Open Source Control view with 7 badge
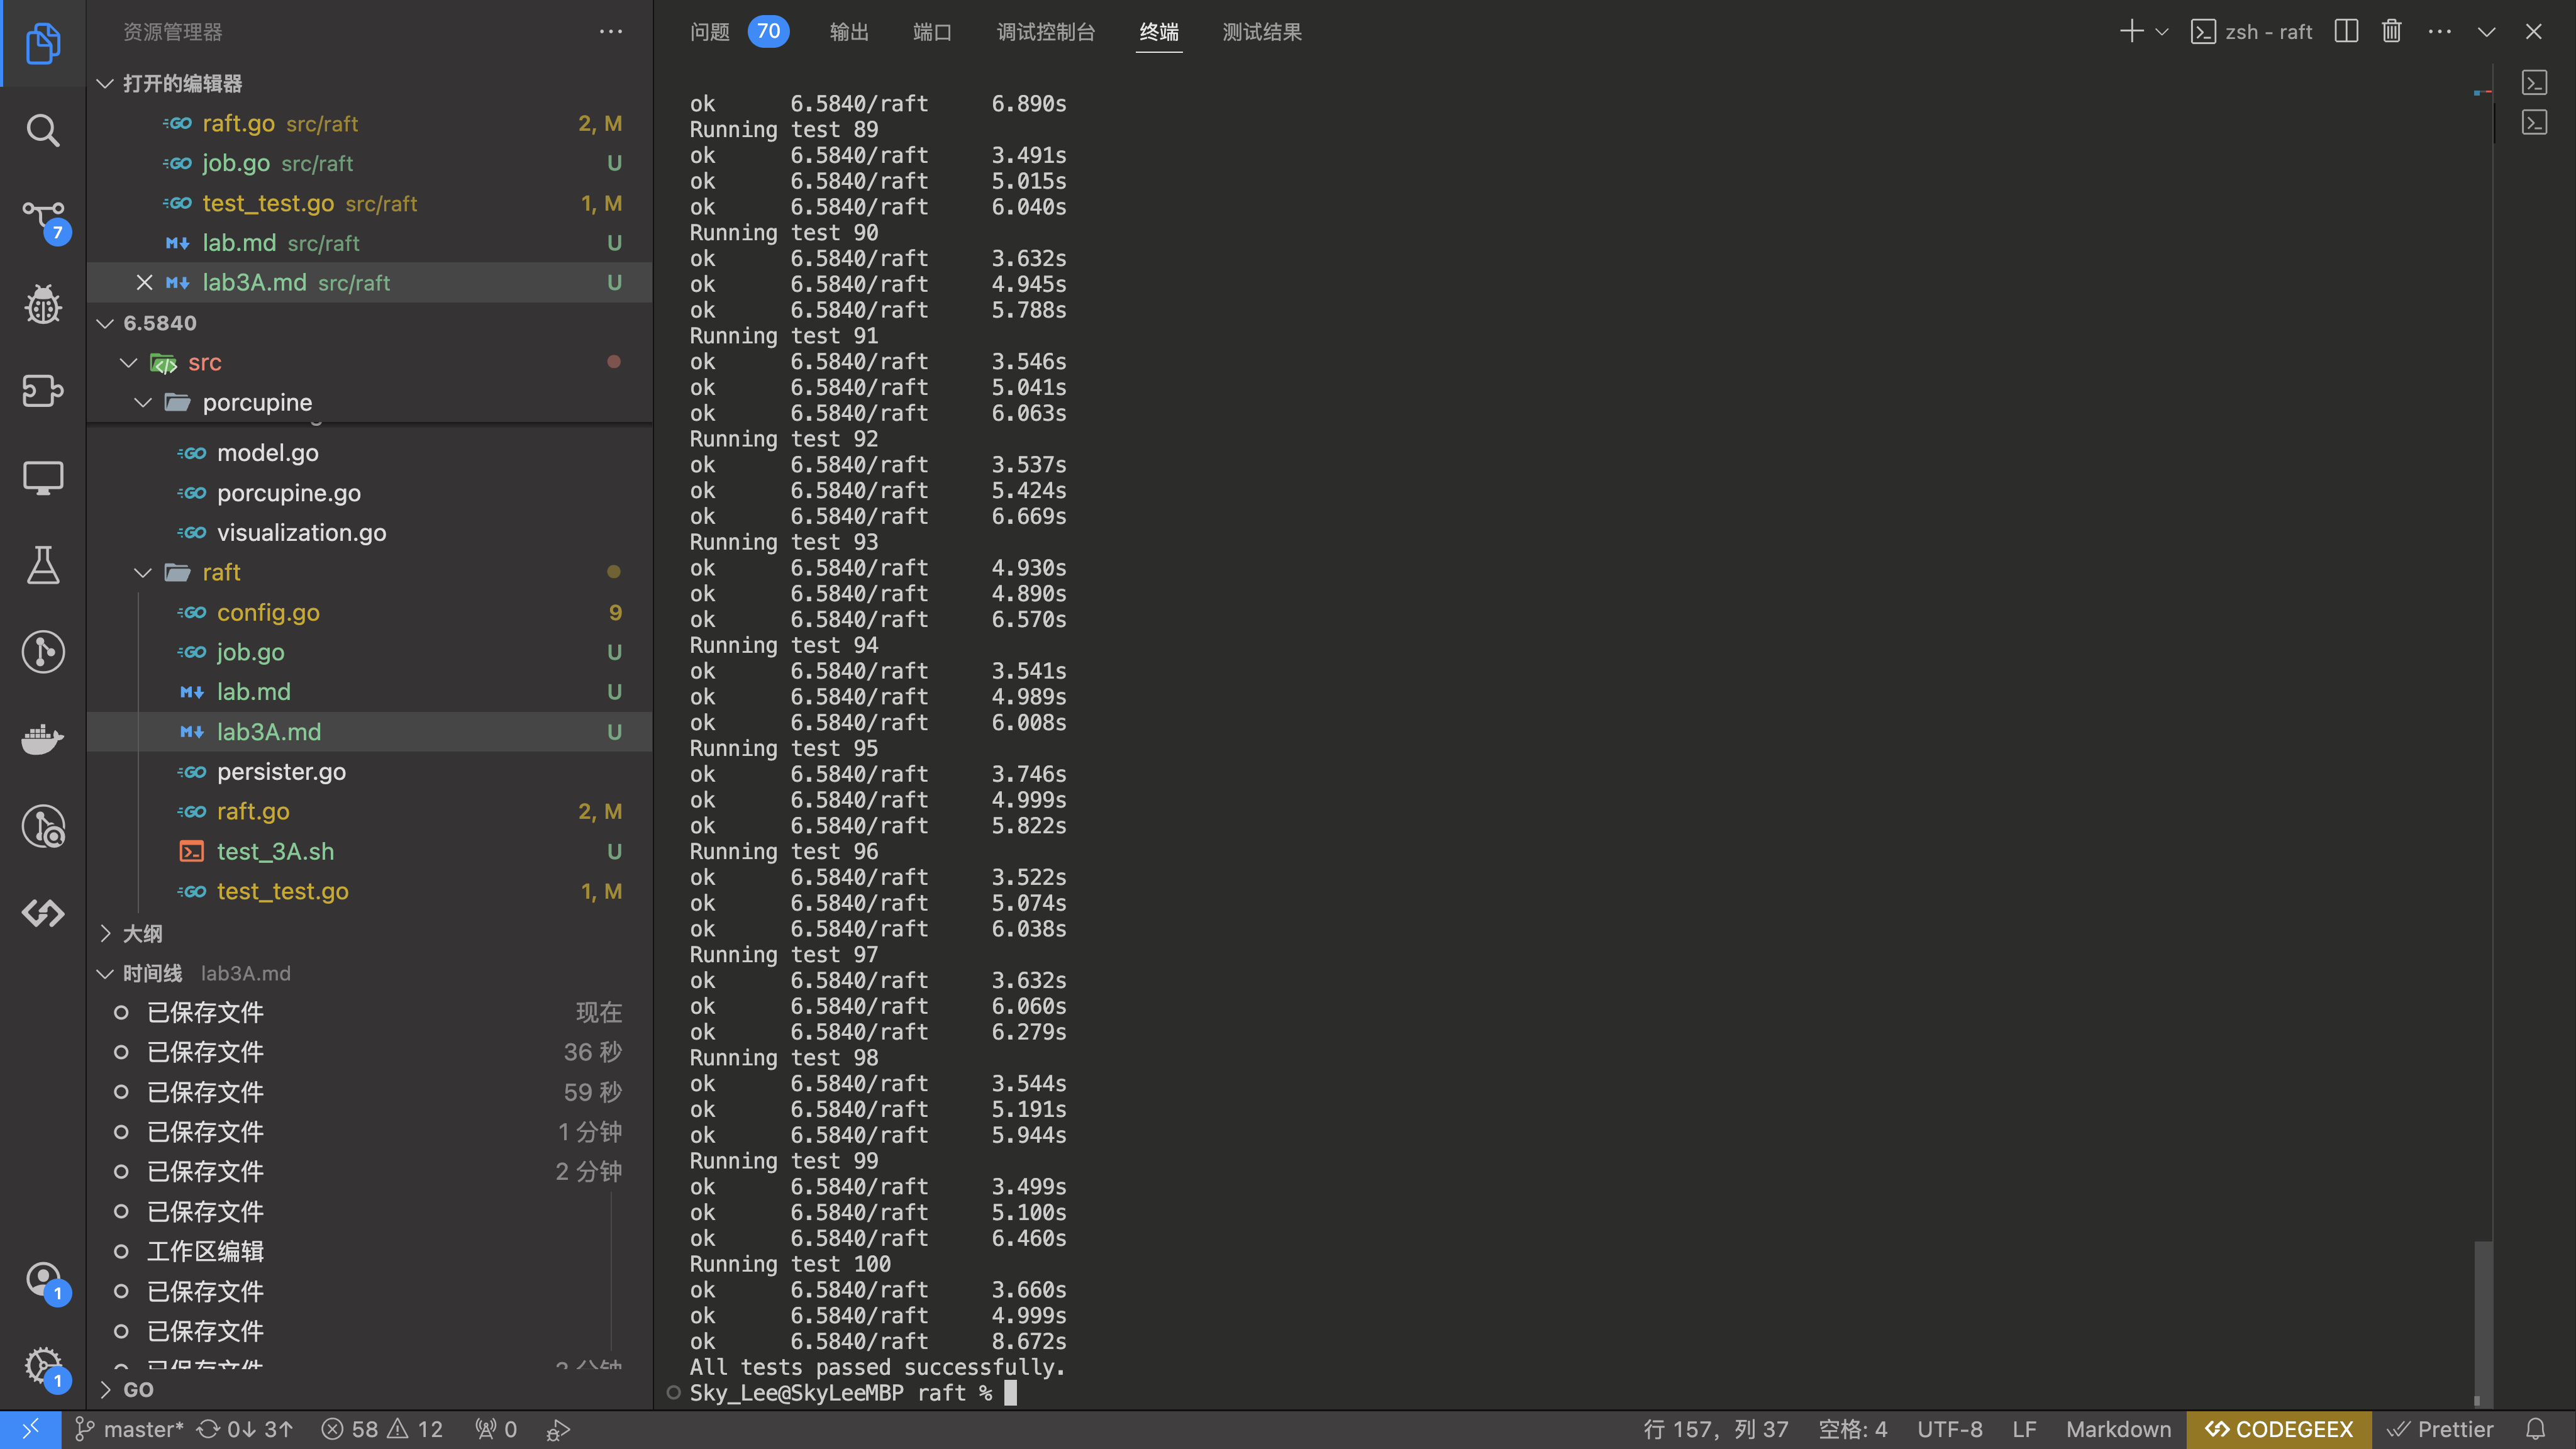Viewport: 2576px width, 1449px height. (42, 217)
